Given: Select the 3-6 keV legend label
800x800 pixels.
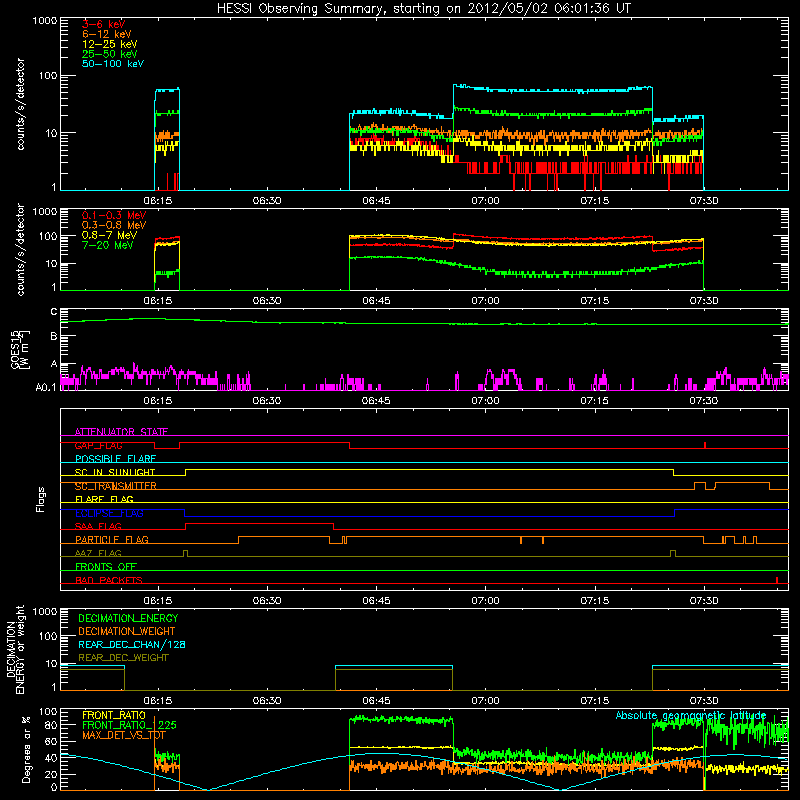Looking at the screenshot, I should click(103, 24).
